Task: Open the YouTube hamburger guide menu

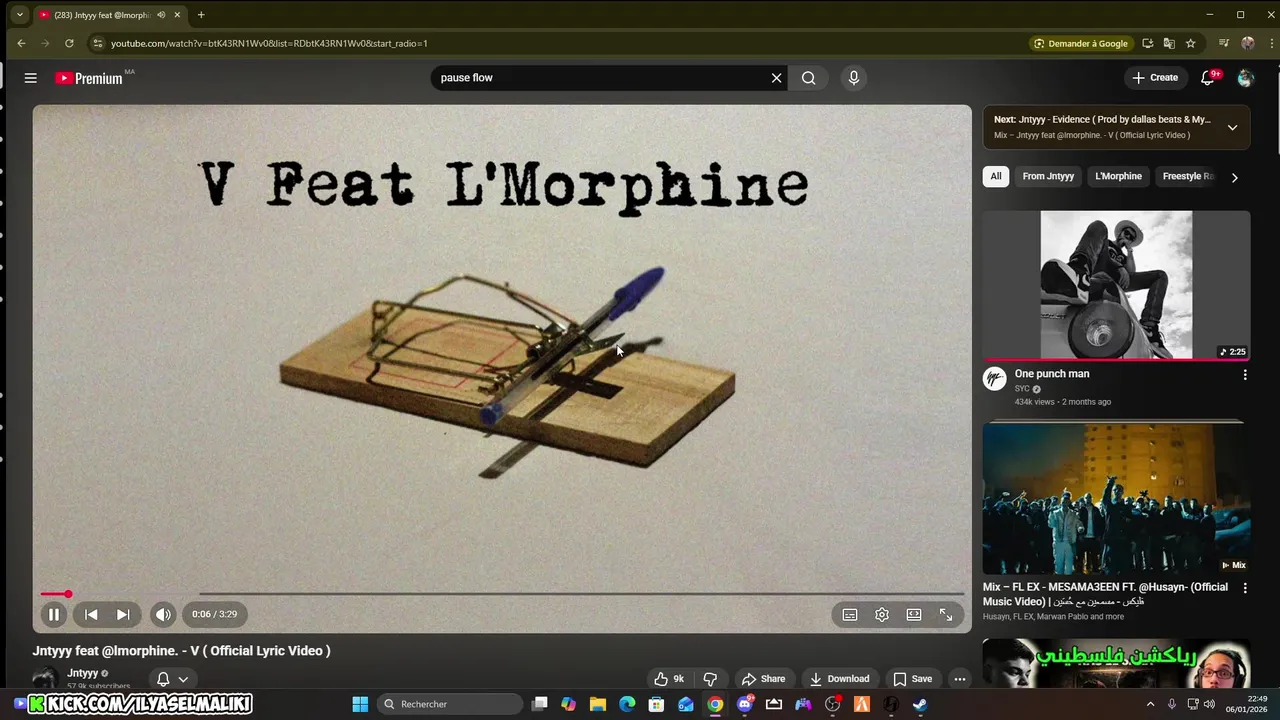Action: [x=30, y=78]
